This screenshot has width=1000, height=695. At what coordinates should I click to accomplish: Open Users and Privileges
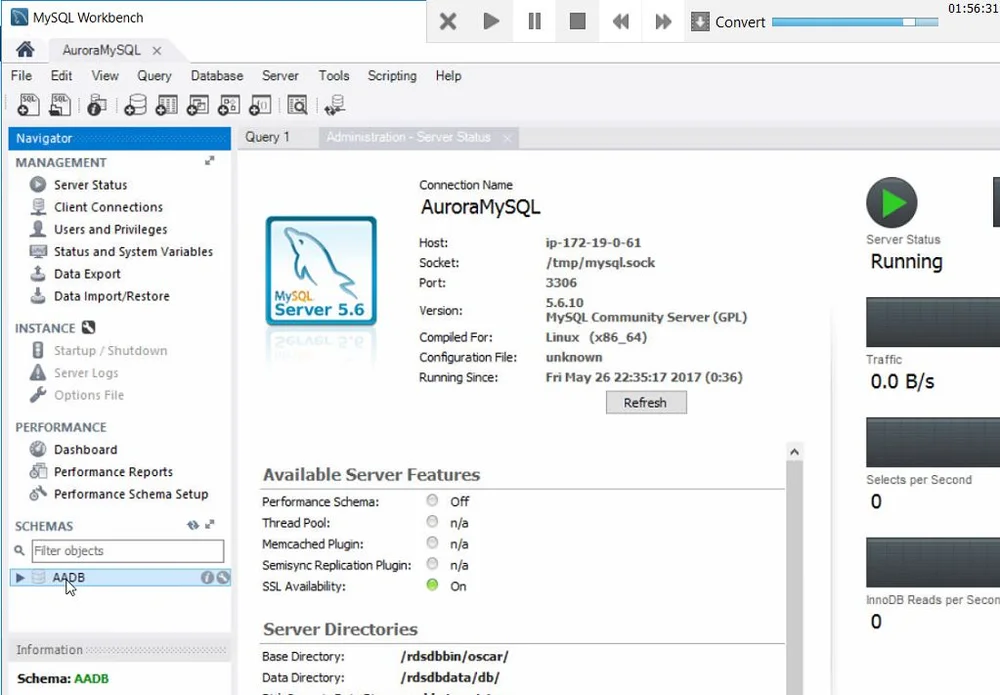pos(110,230)
